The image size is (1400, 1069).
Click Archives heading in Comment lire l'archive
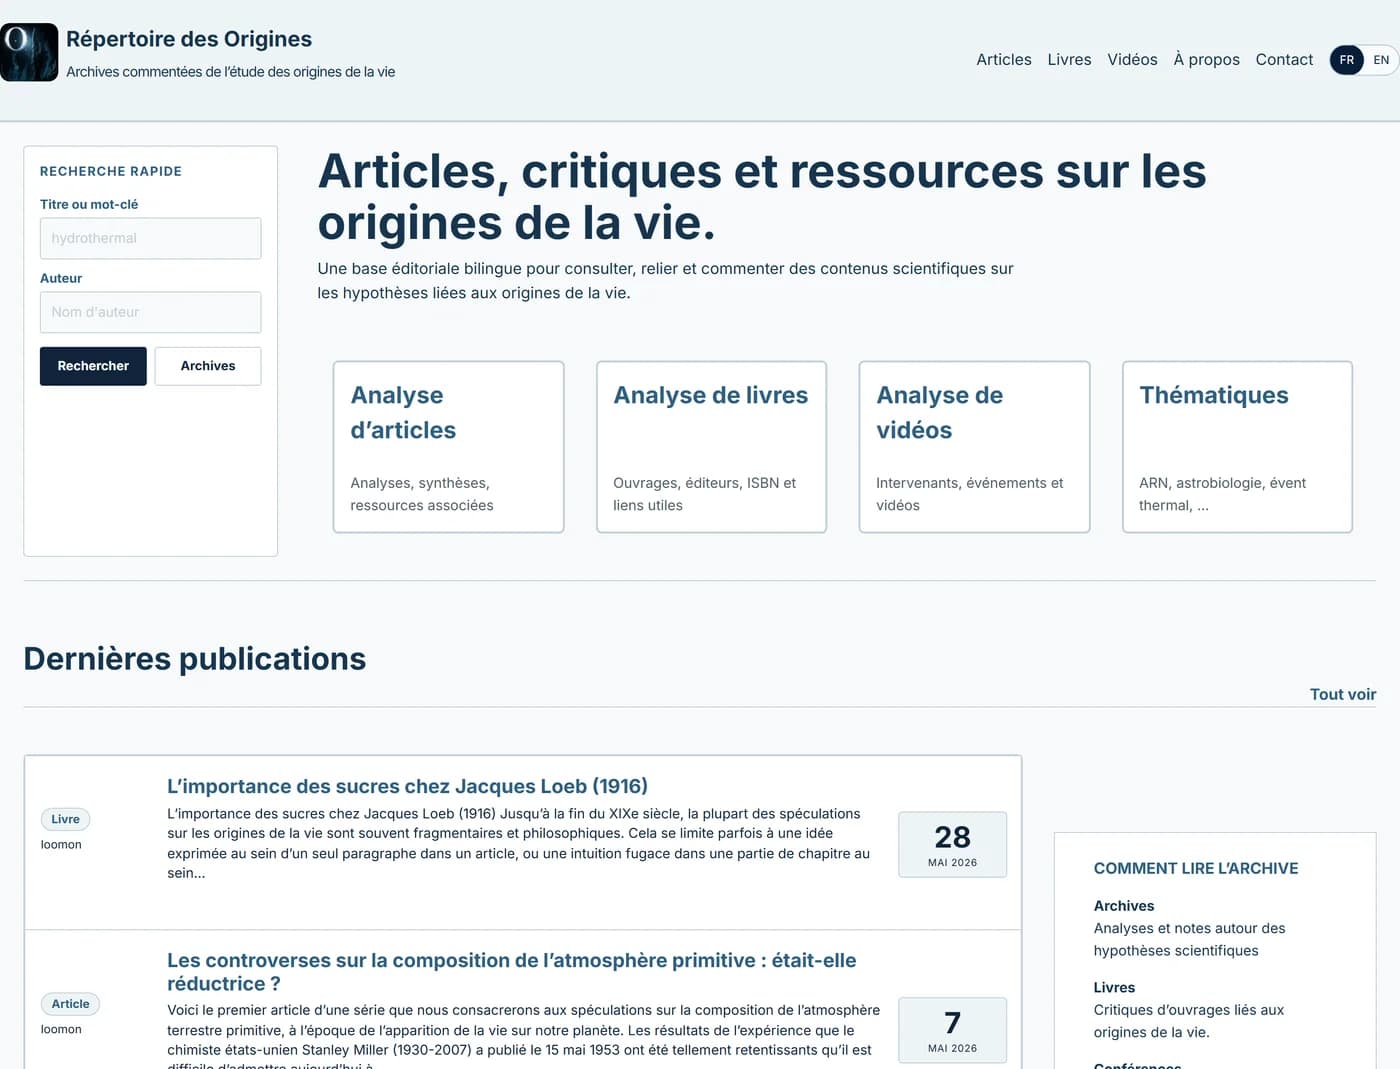(1124, 906)
